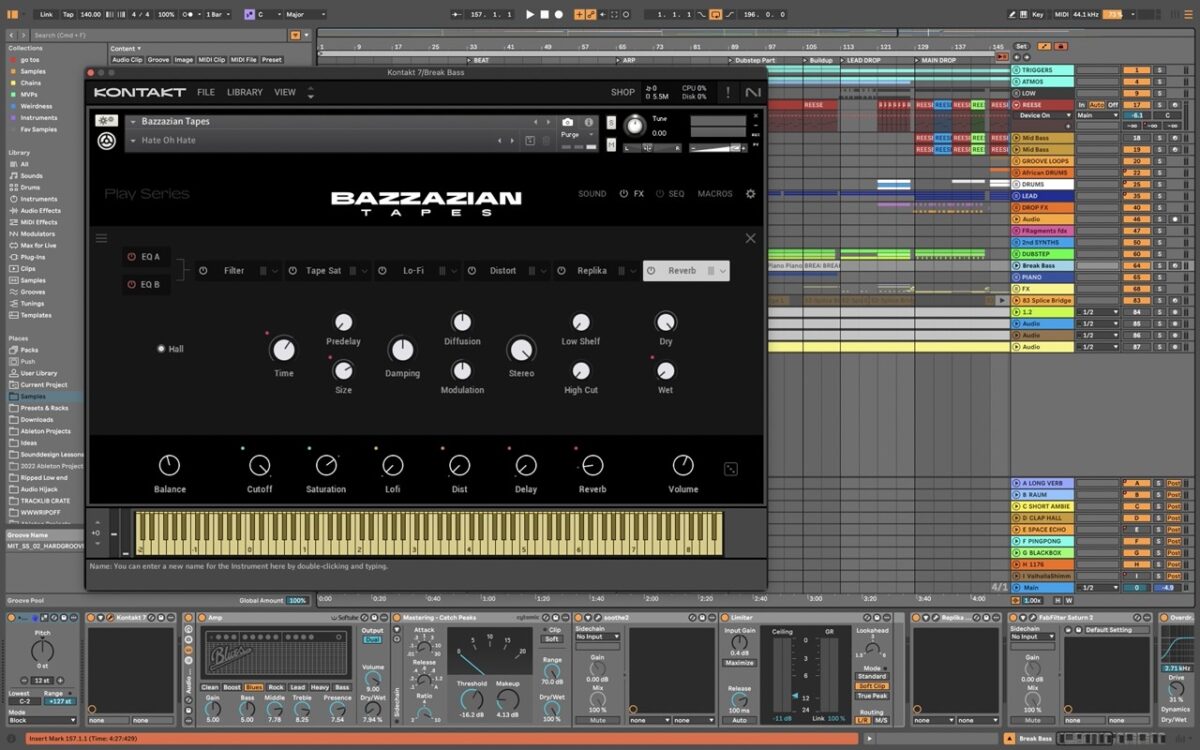The width and height of the screenshot is (1200, 750).
Task: Switch to MACROS tab
Action: point(715,194)
